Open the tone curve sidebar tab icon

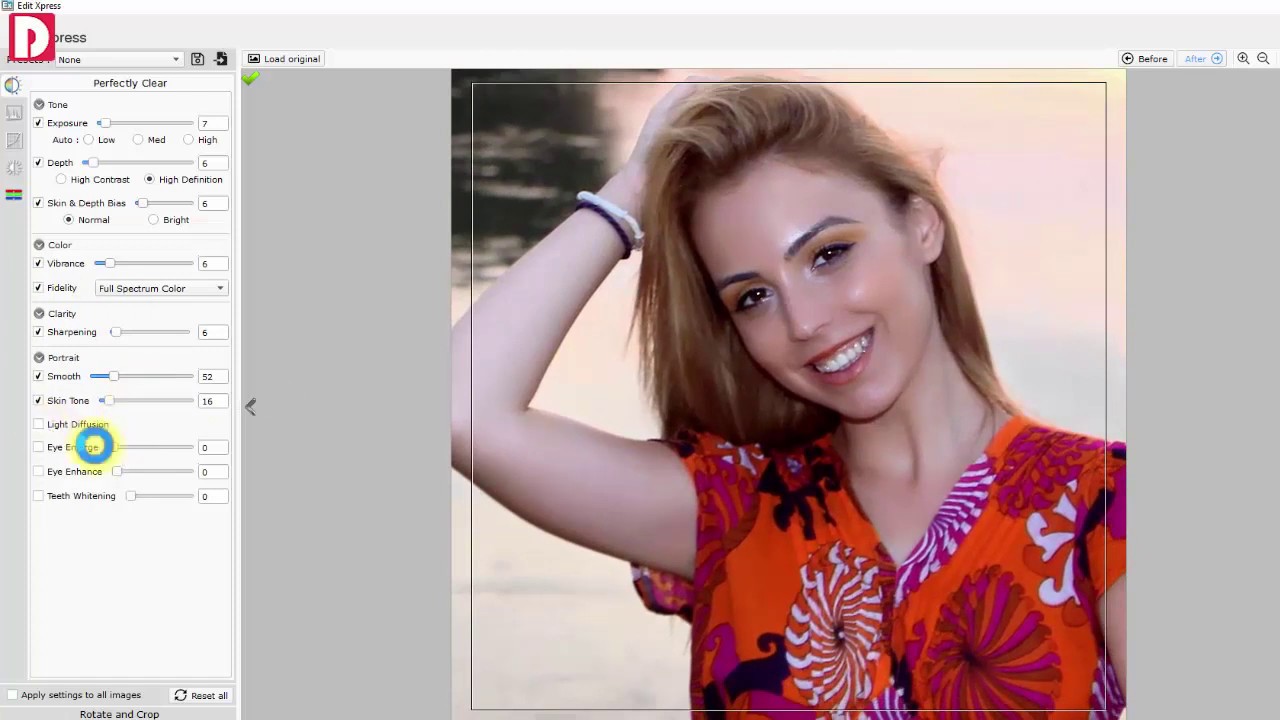point(14,141)
